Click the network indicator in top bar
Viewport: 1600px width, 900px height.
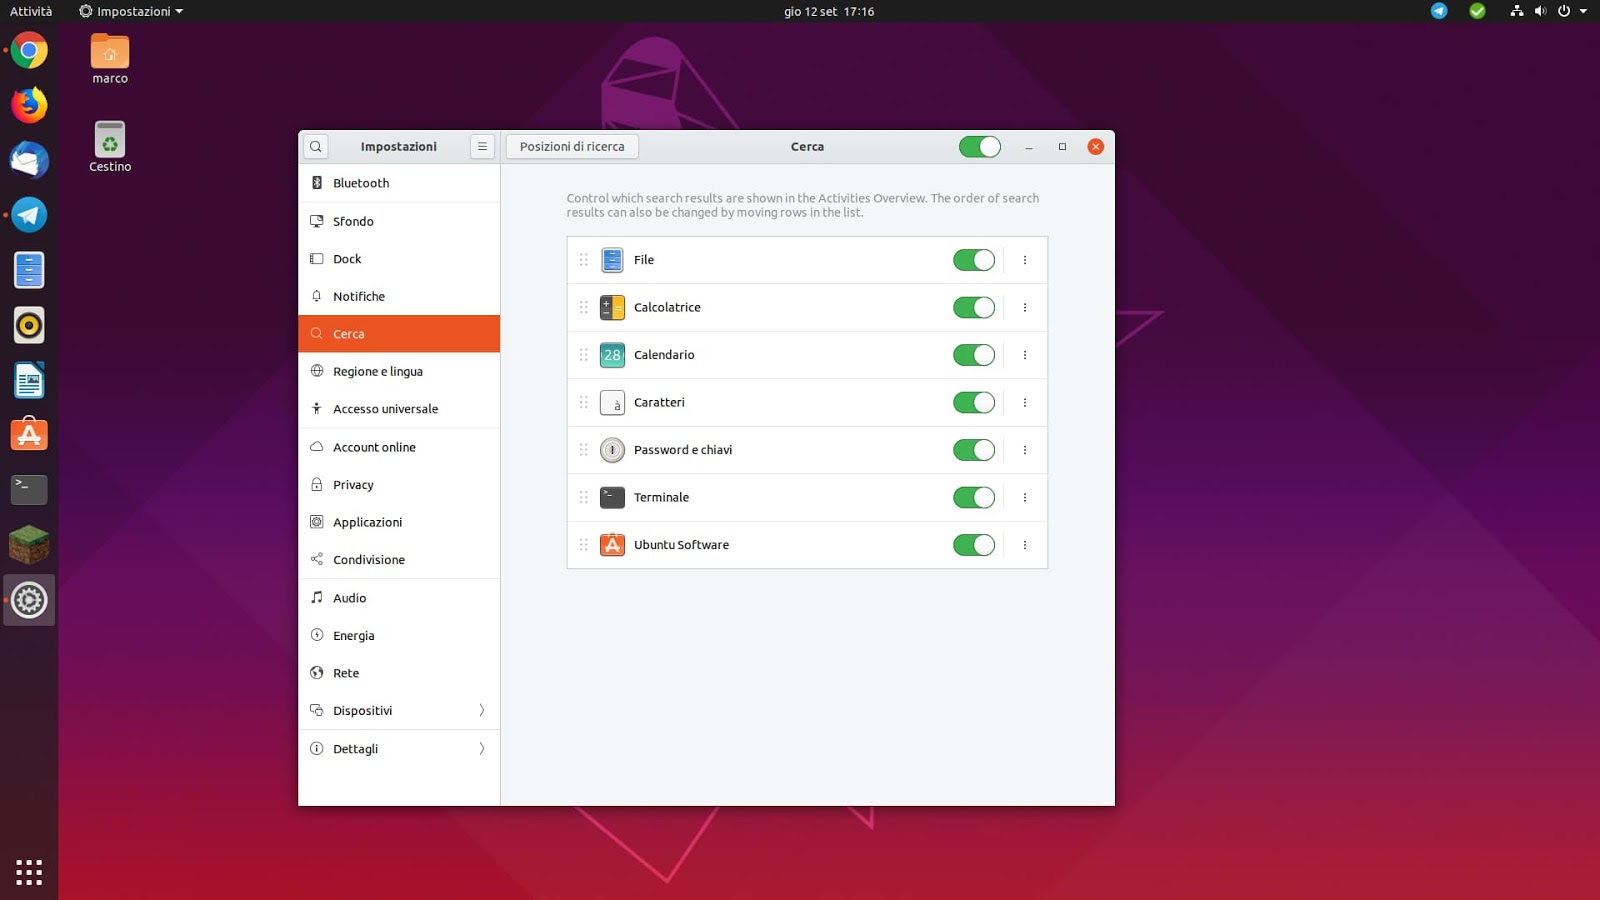pyautogui.click(x=1516, y=11)
